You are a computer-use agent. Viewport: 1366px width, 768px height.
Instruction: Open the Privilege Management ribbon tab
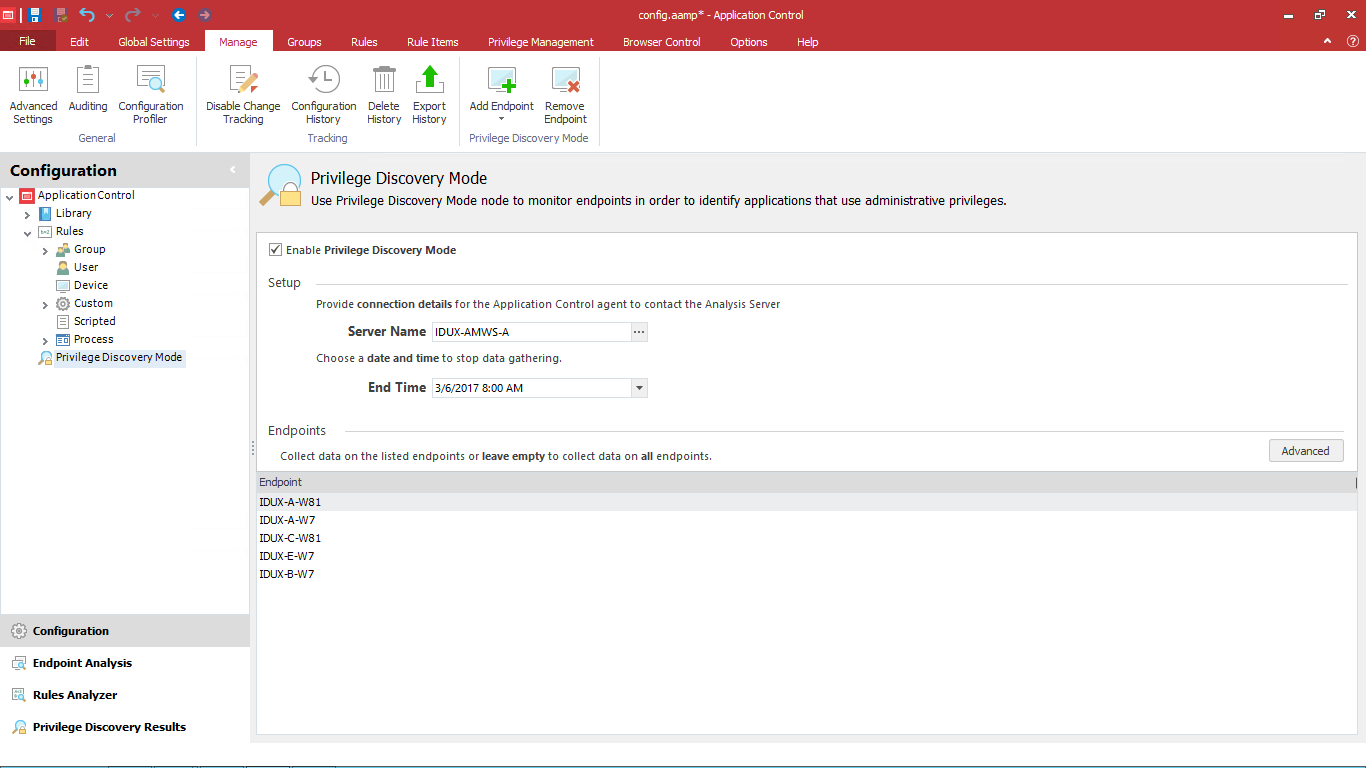pos(540,42)
